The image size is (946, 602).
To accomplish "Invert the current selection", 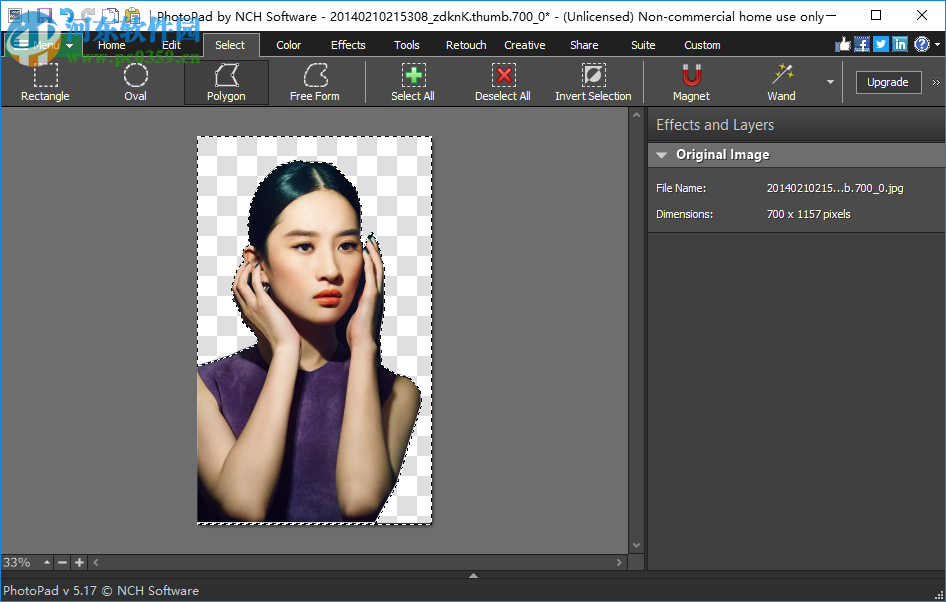I will point(593,80).
